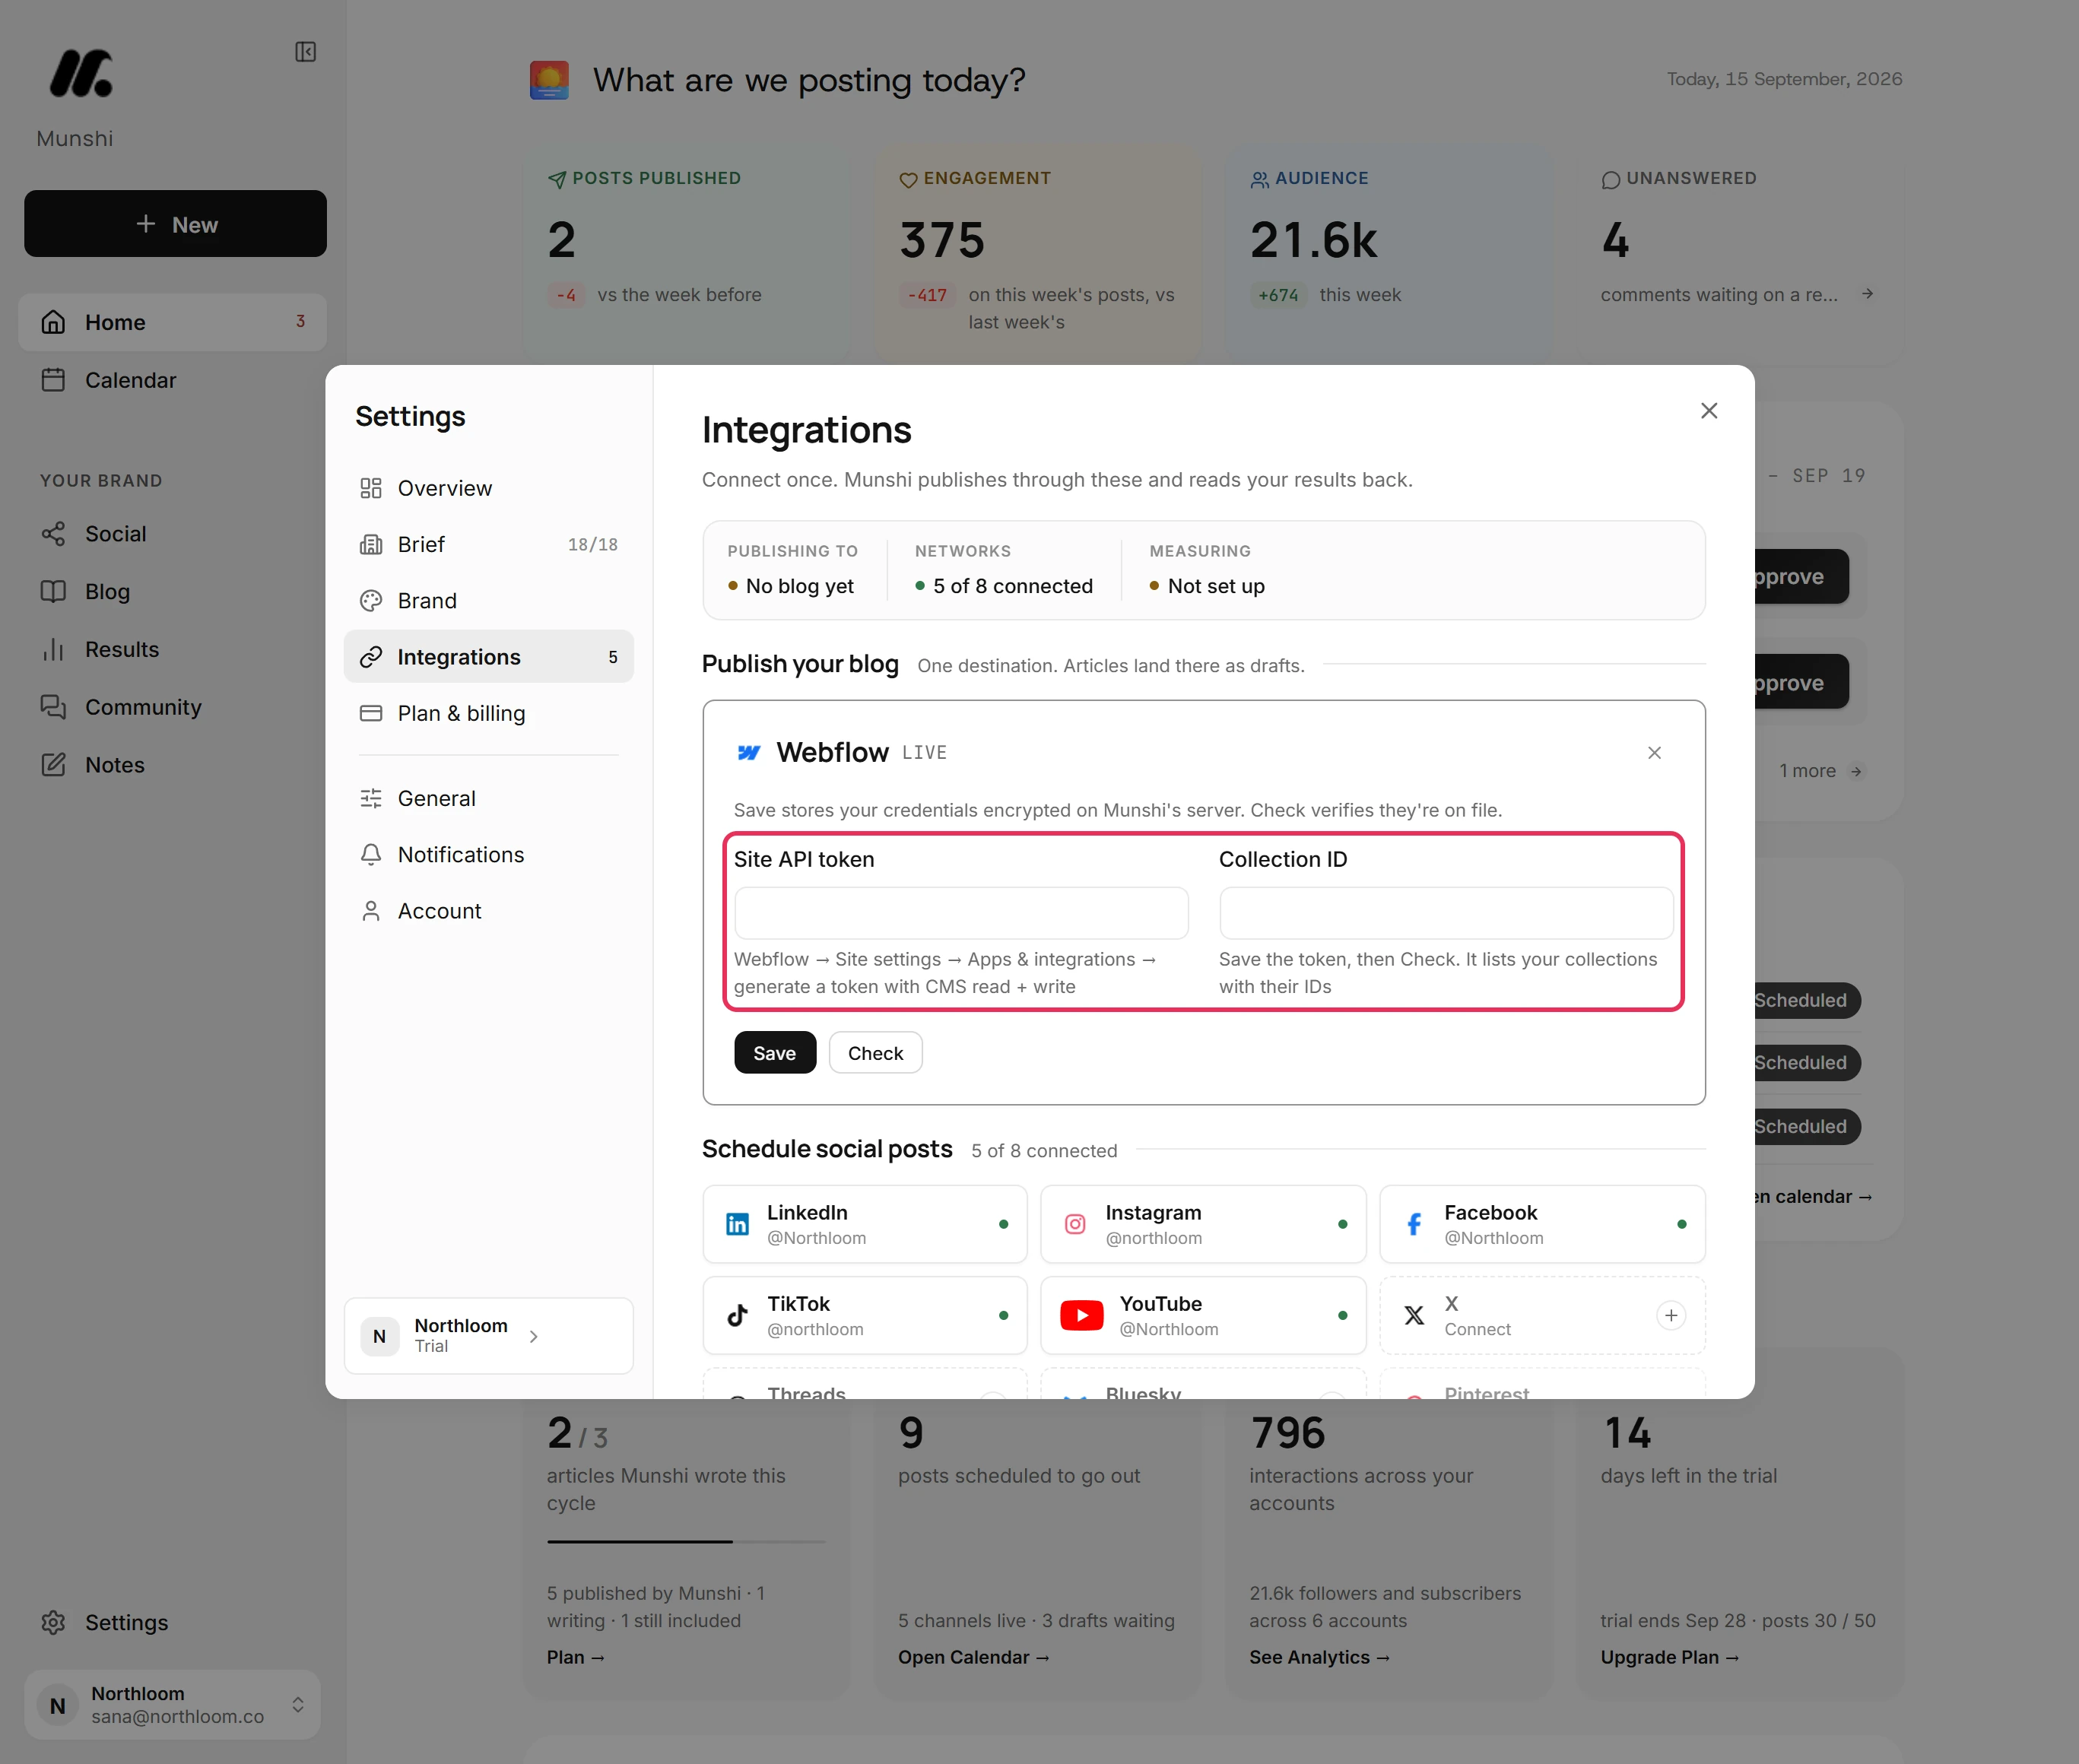Open Results in sidebar
This screenshot has width=2079, height=1764.
click(172, 650)
